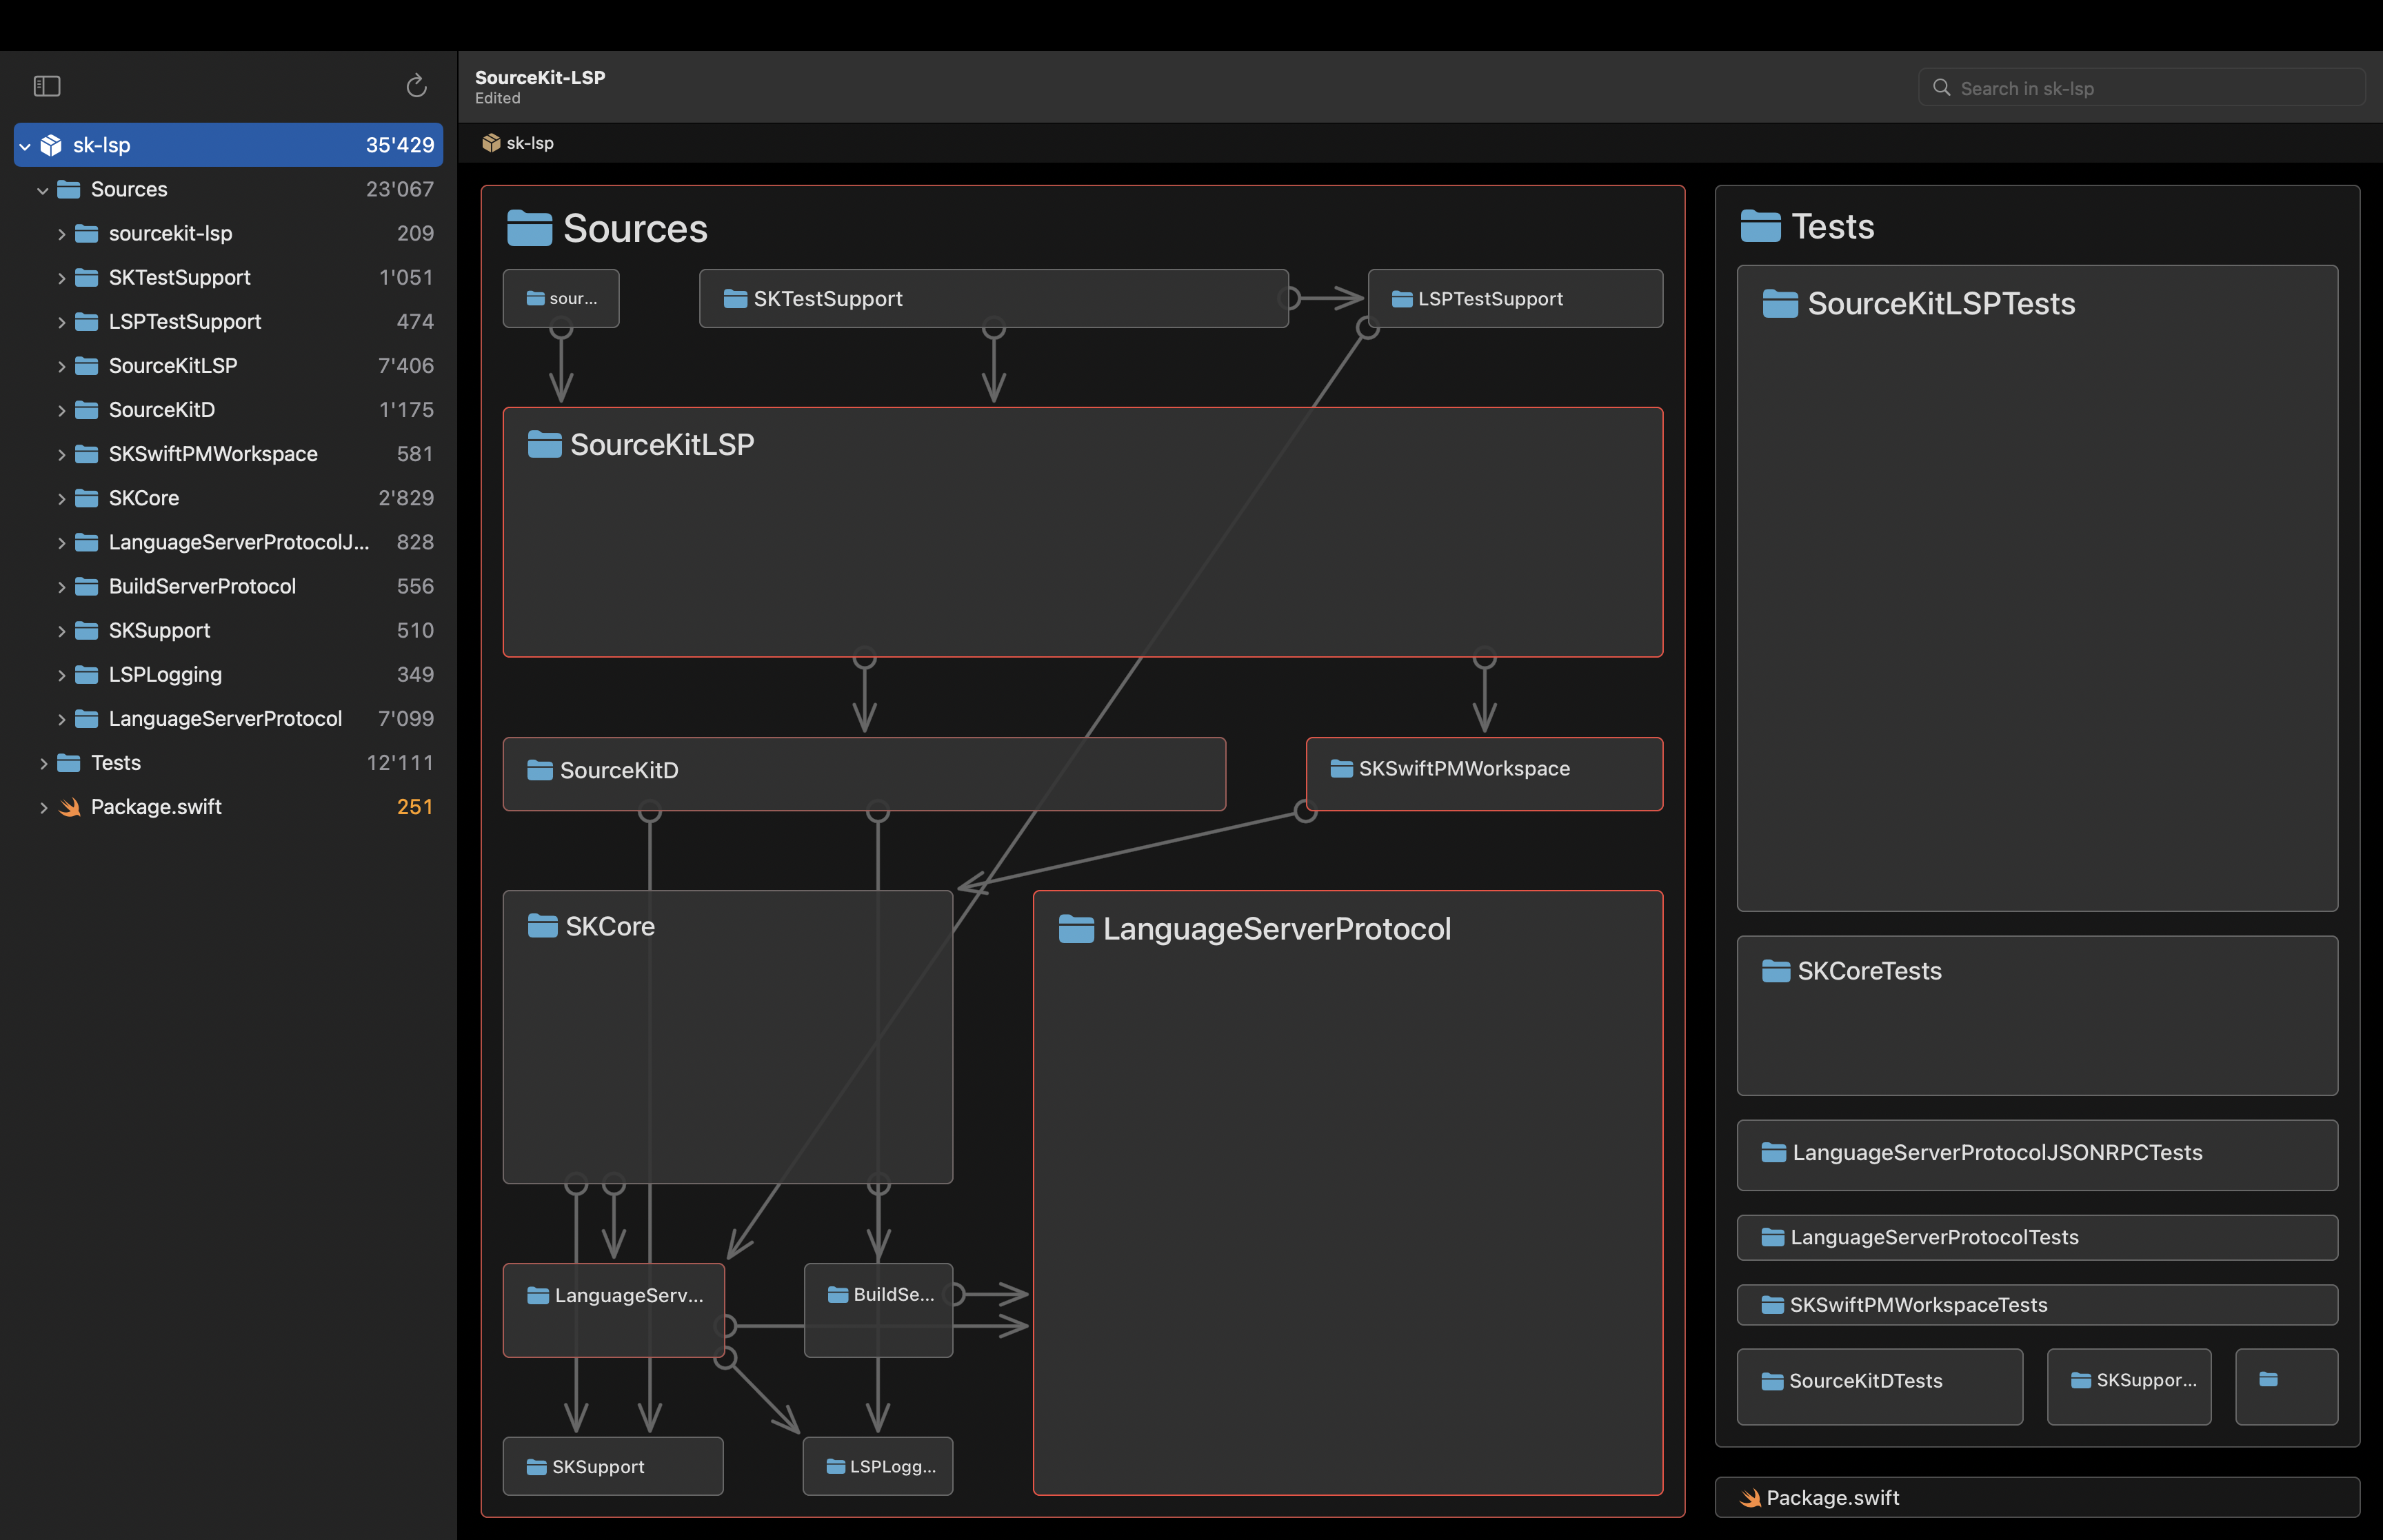Expand the SKCore folder in sidebar
The width and height of the screenshot is (2383, 1540).
tap(61, 498)
